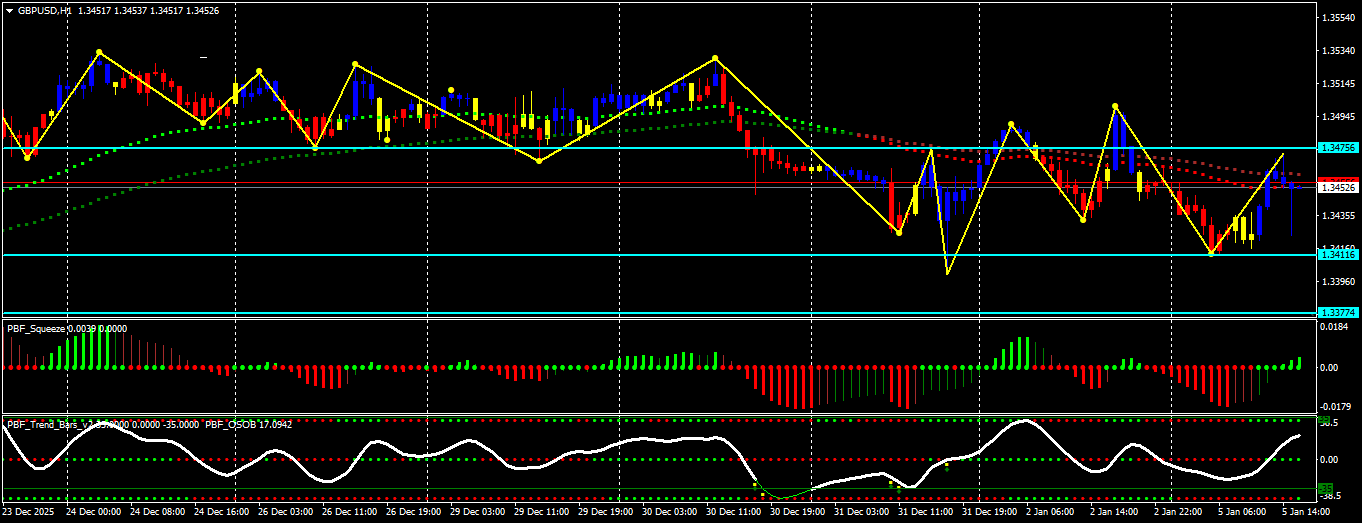This screenshot has height=523, width=1362.
Task: Click the GBPUSD,H1 symbol title
Action: 45,10
